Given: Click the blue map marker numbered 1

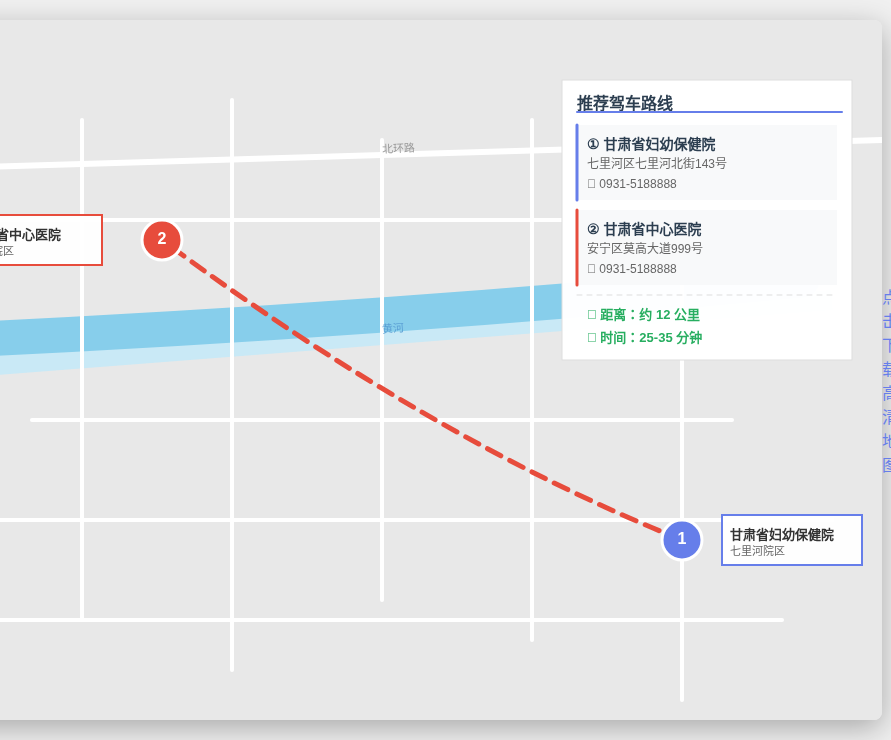Looking at the screenshot, I should coord(682,540).
